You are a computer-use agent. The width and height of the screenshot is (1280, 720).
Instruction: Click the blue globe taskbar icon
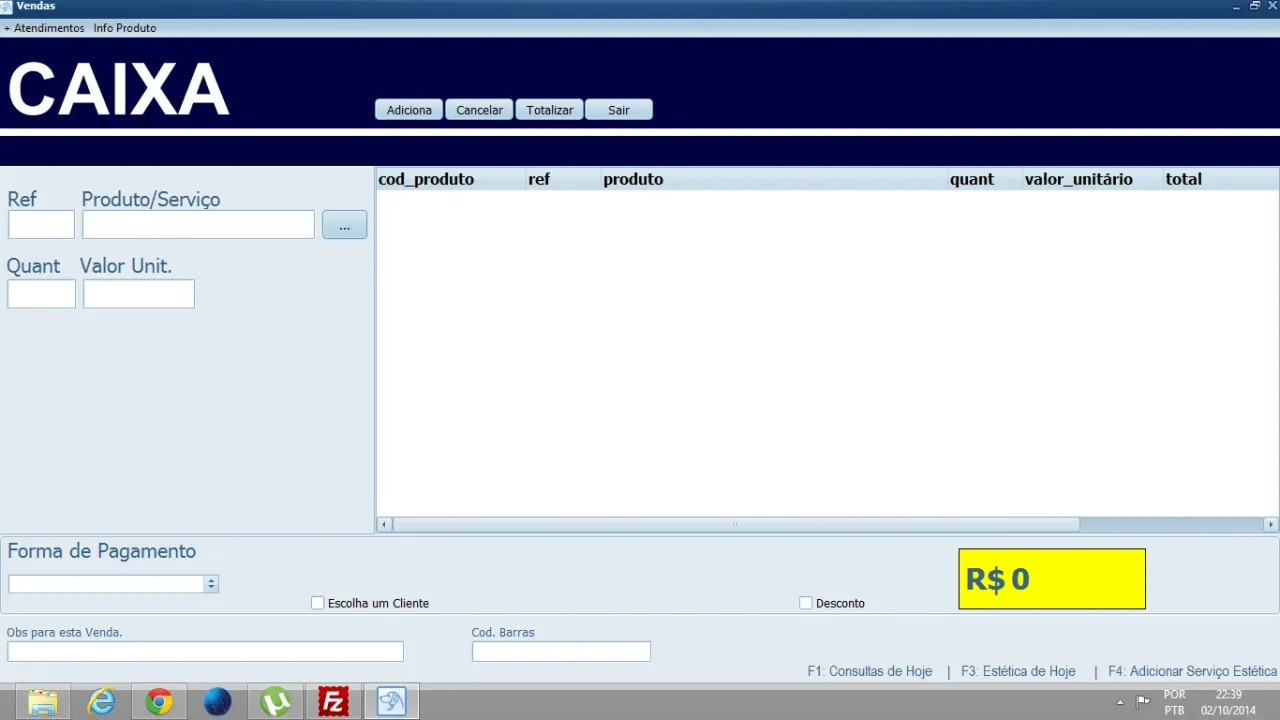point(217,702)
